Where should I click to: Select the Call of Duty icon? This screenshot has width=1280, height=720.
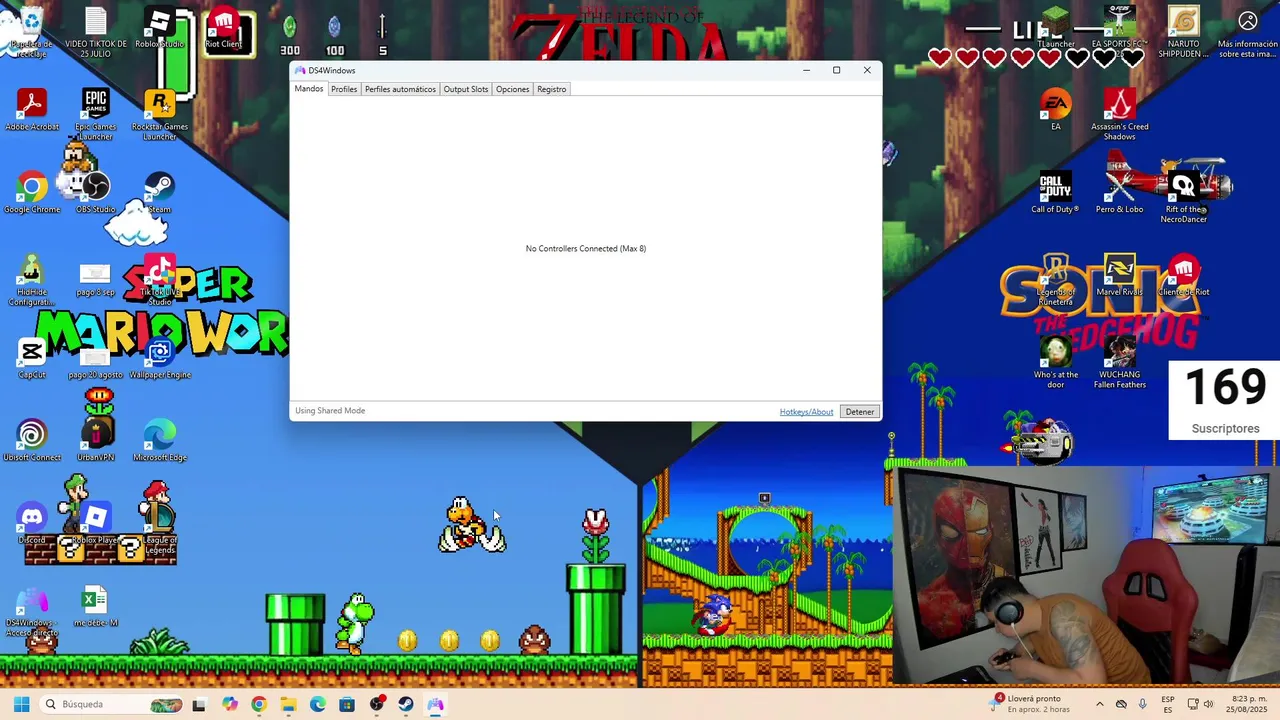[x=1056, y=193]
